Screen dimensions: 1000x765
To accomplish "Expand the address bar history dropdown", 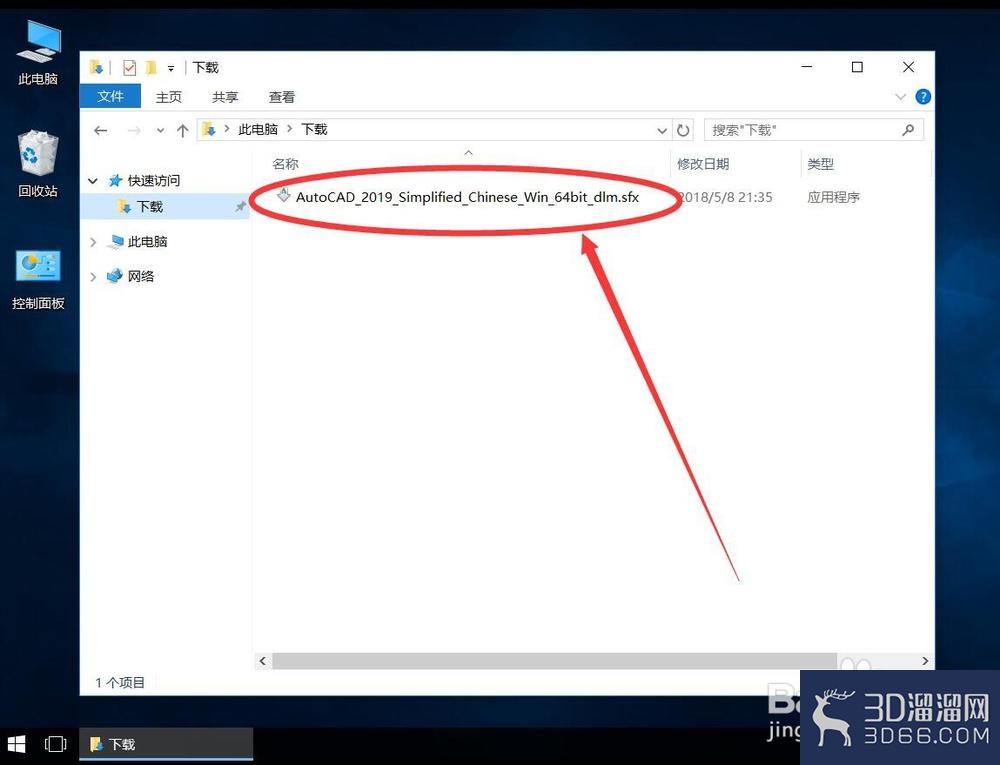I will point(662,131).
